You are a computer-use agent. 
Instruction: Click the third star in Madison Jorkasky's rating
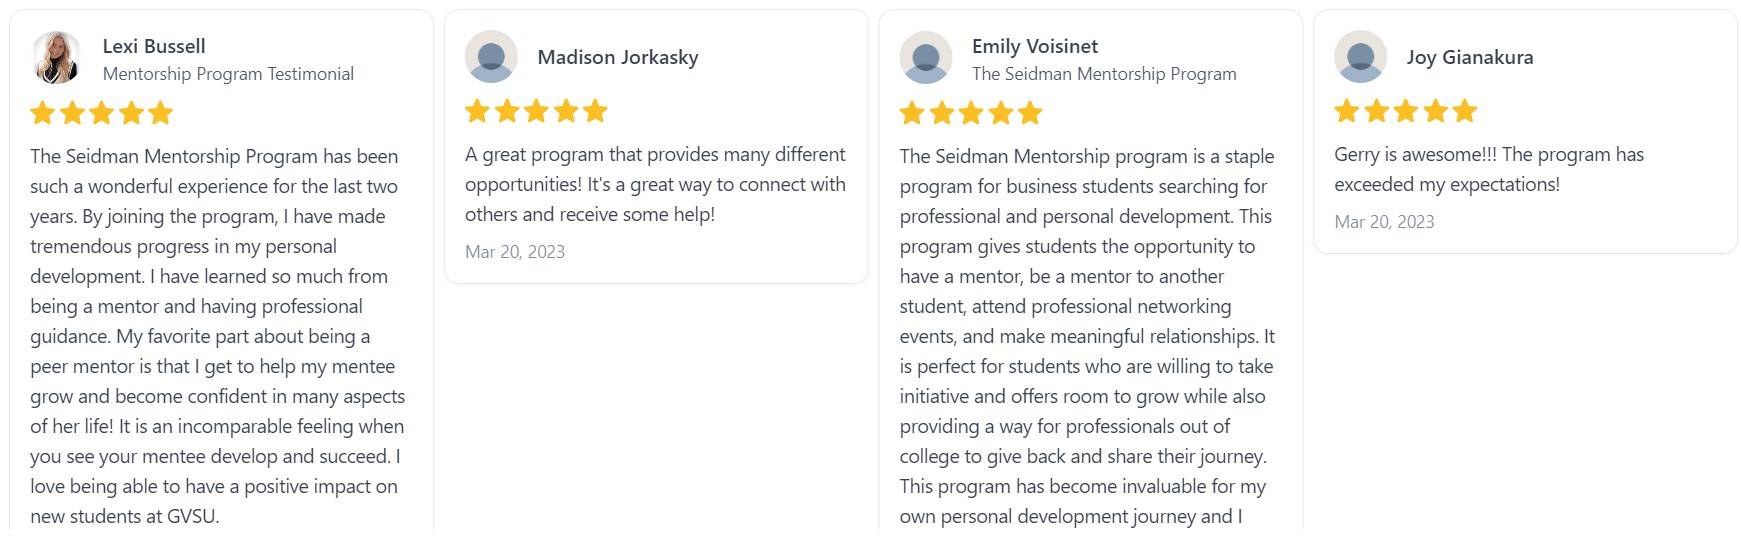[x=536, y=111]
